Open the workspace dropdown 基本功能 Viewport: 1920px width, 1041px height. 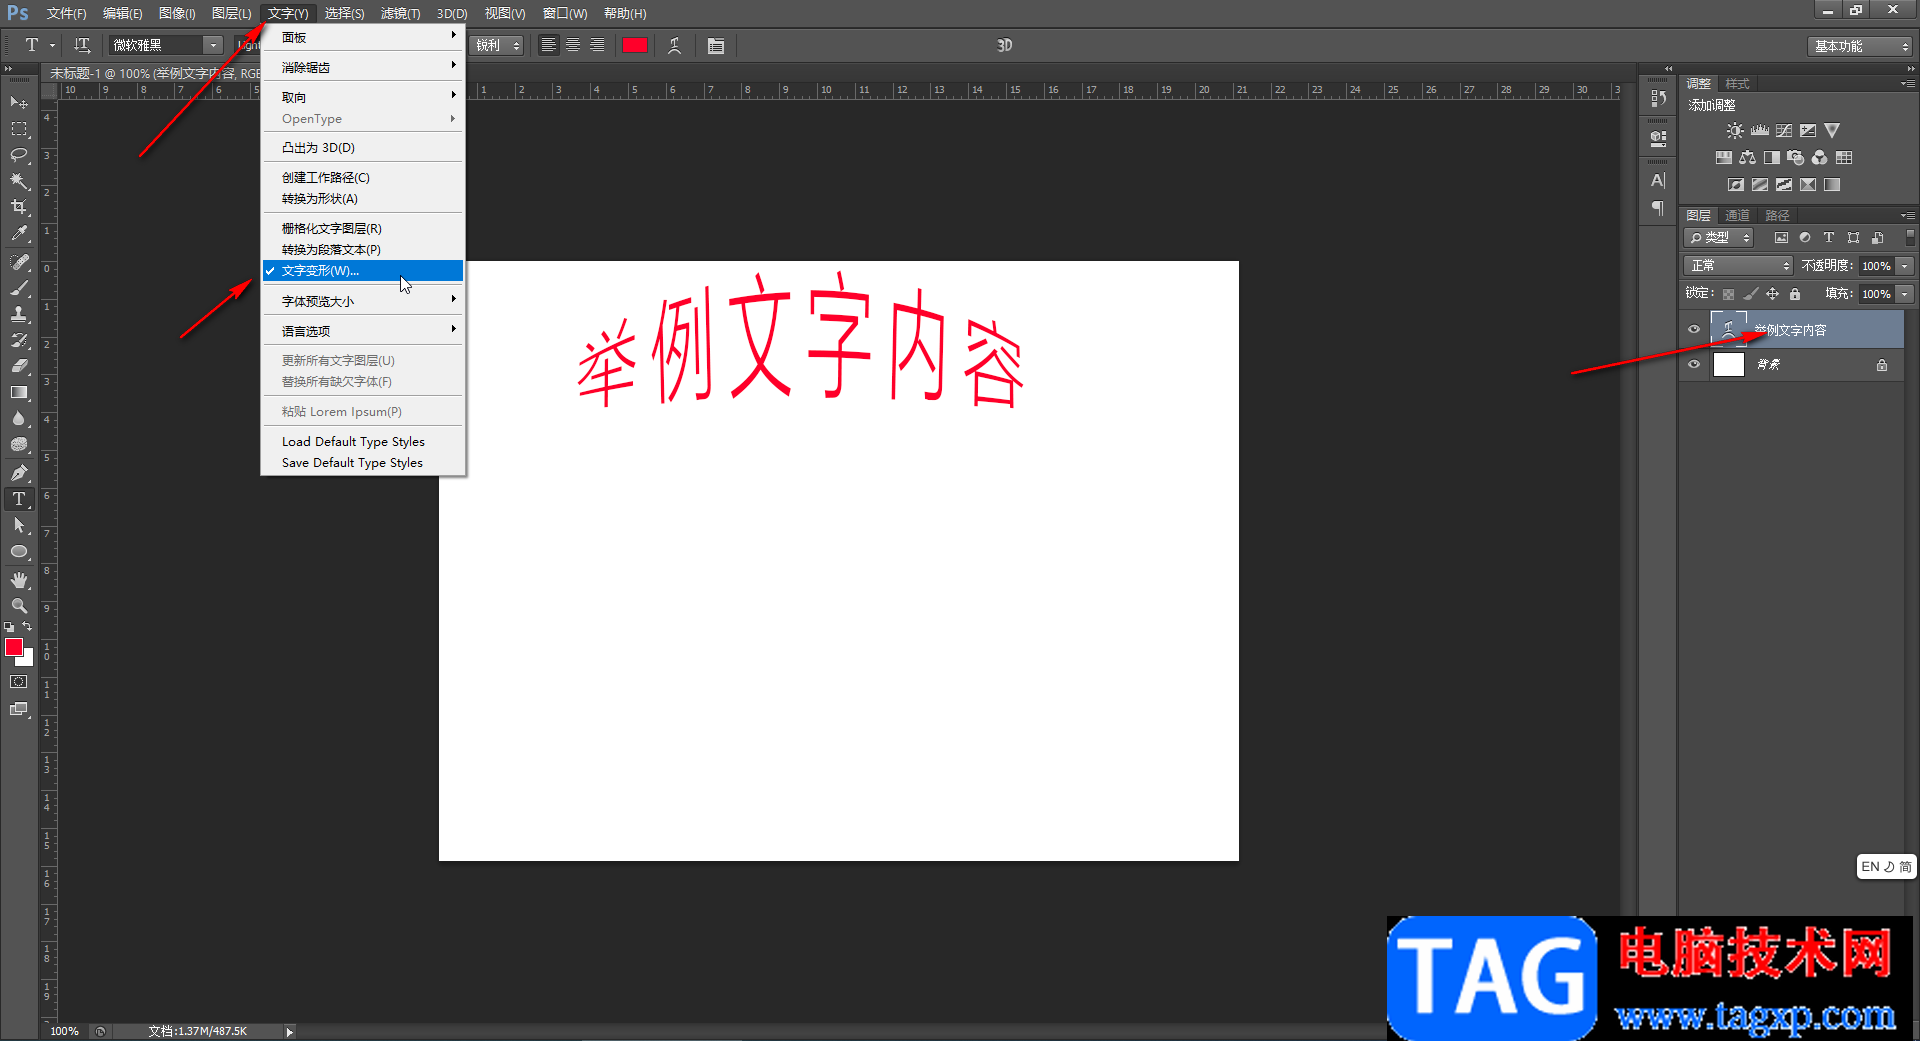(1860, 46)
